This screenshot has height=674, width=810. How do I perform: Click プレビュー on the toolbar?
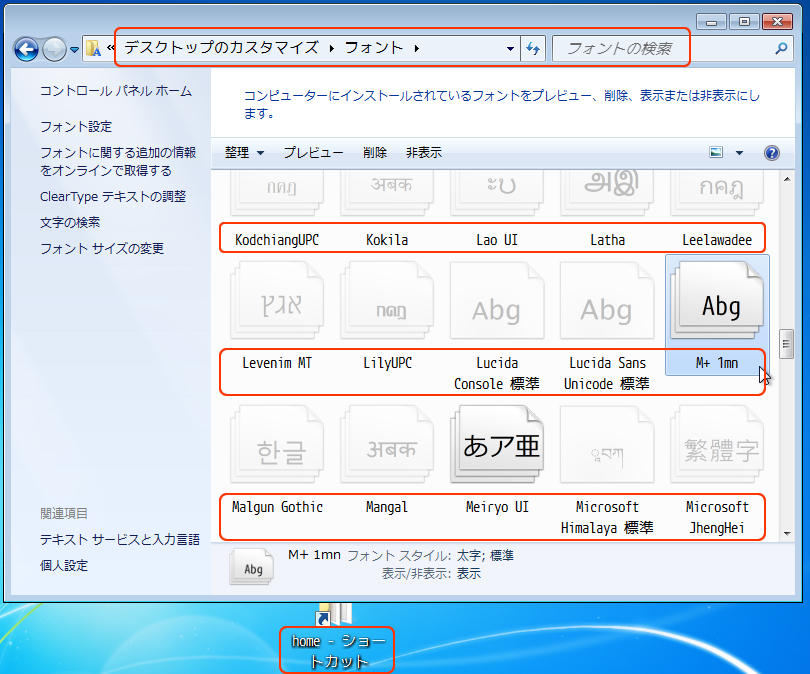click(313, 153)
